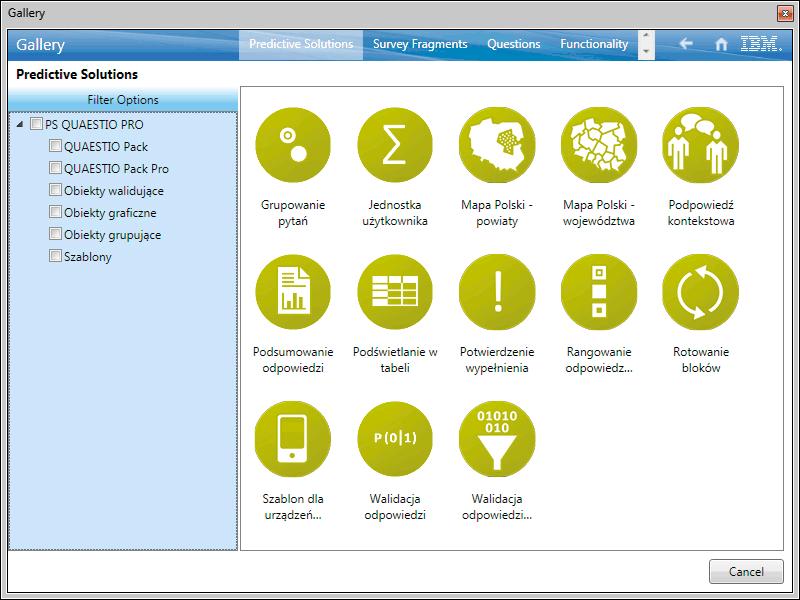Click the Szablon dla urządzeń label
This screenshot has width=800, height=600.
[293, 507]
